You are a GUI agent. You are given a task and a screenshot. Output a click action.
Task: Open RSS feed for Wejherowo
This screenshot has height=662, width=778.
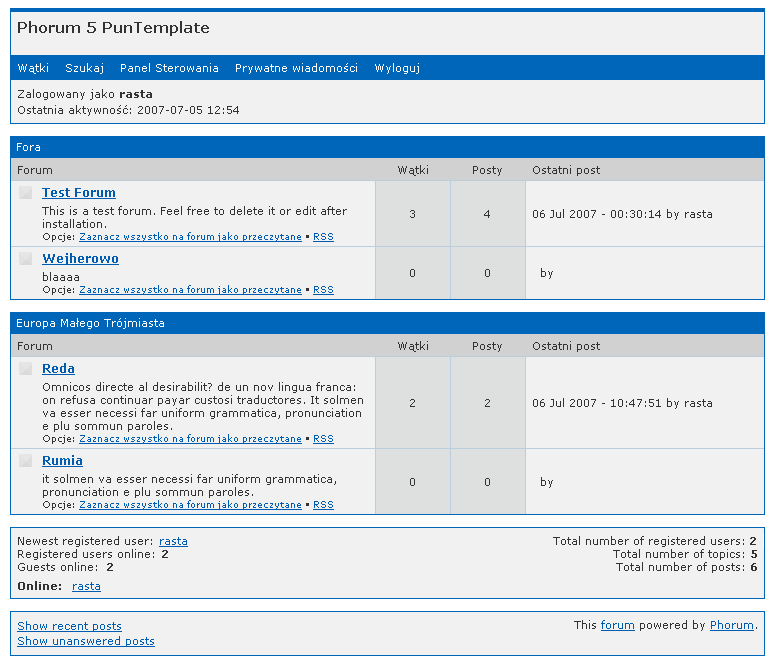pyautogui.click(x=323, y=290)
